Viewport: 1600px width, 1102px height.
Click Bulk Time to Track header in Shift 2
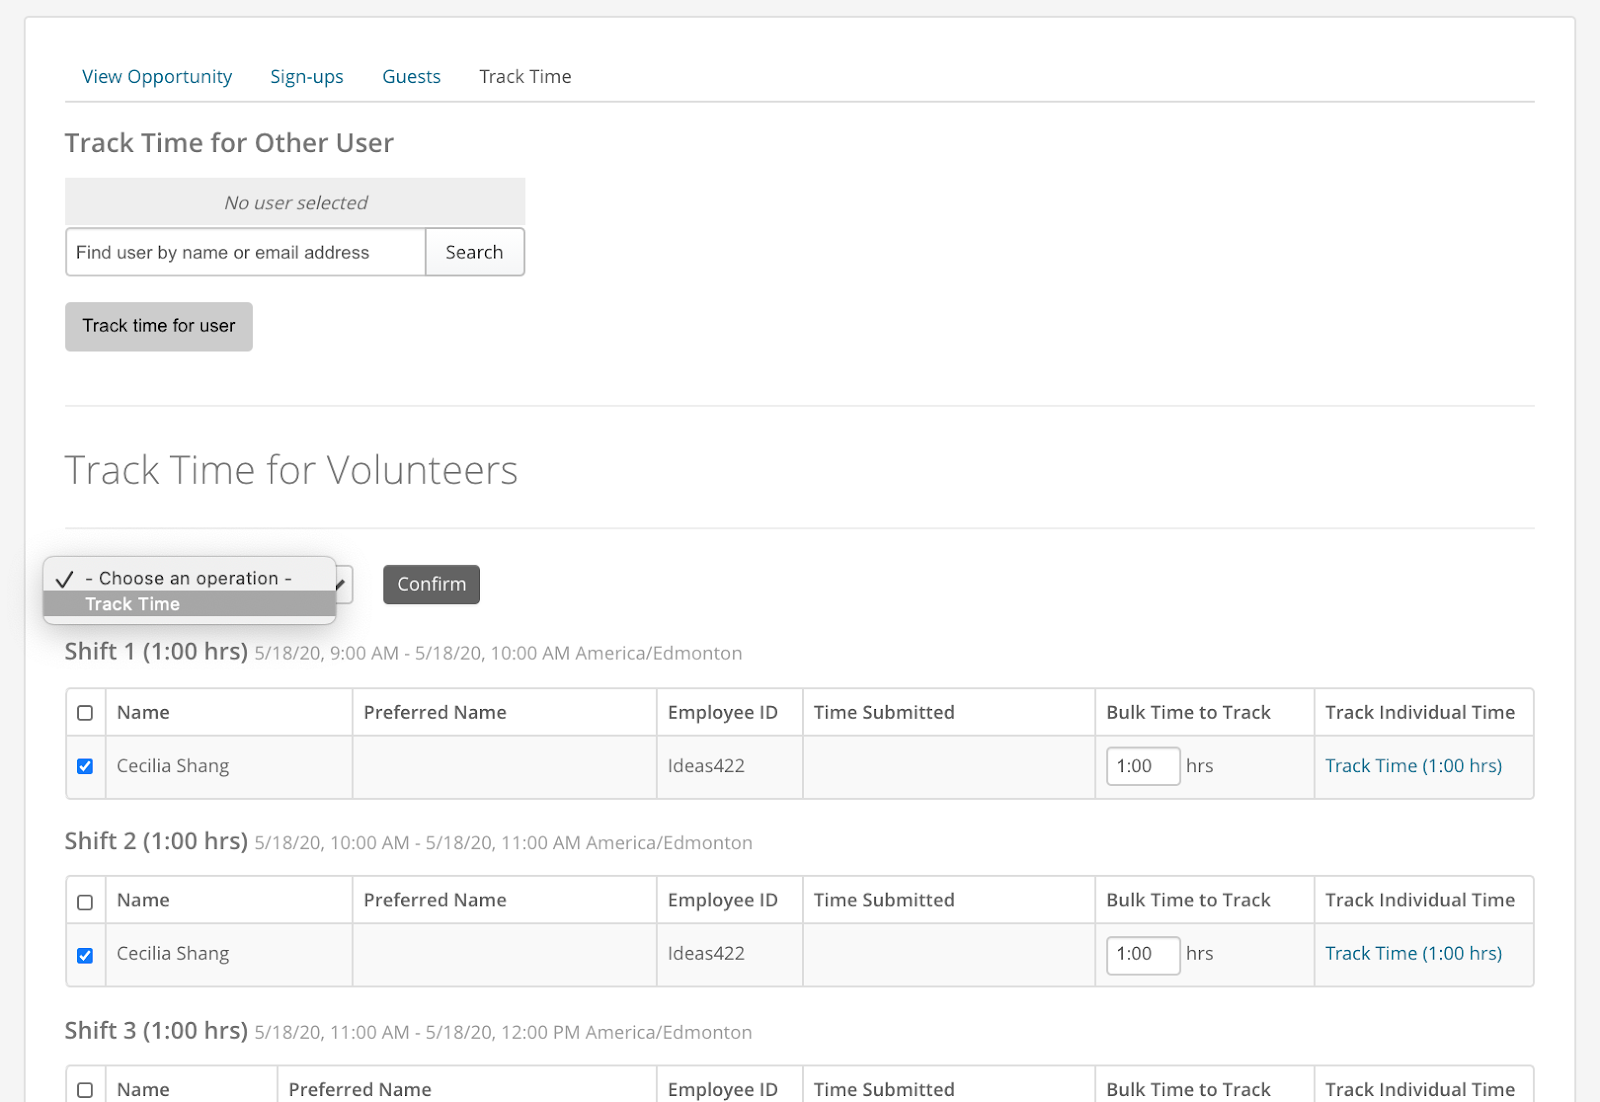coord(1188,900)
